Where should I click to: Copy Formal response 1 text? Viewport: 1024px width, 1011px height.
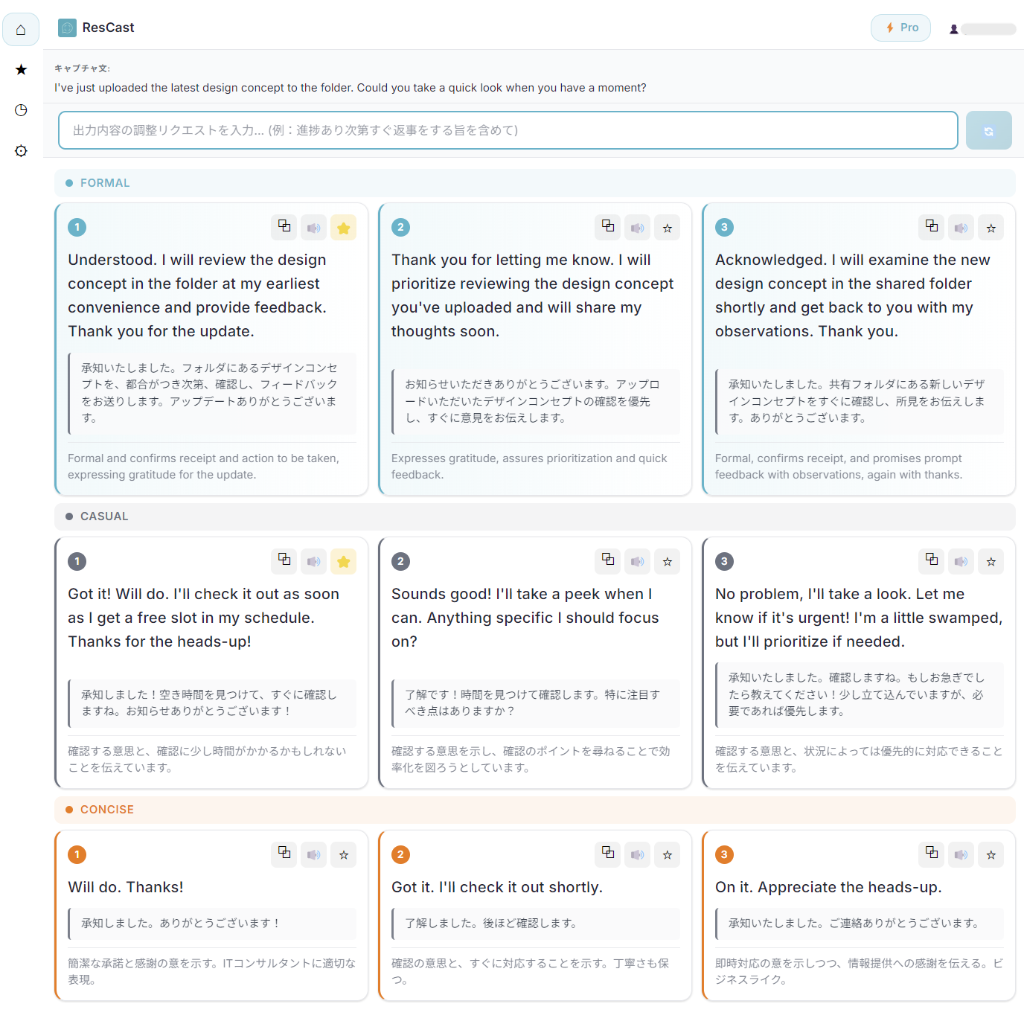[x=284, y=227]
